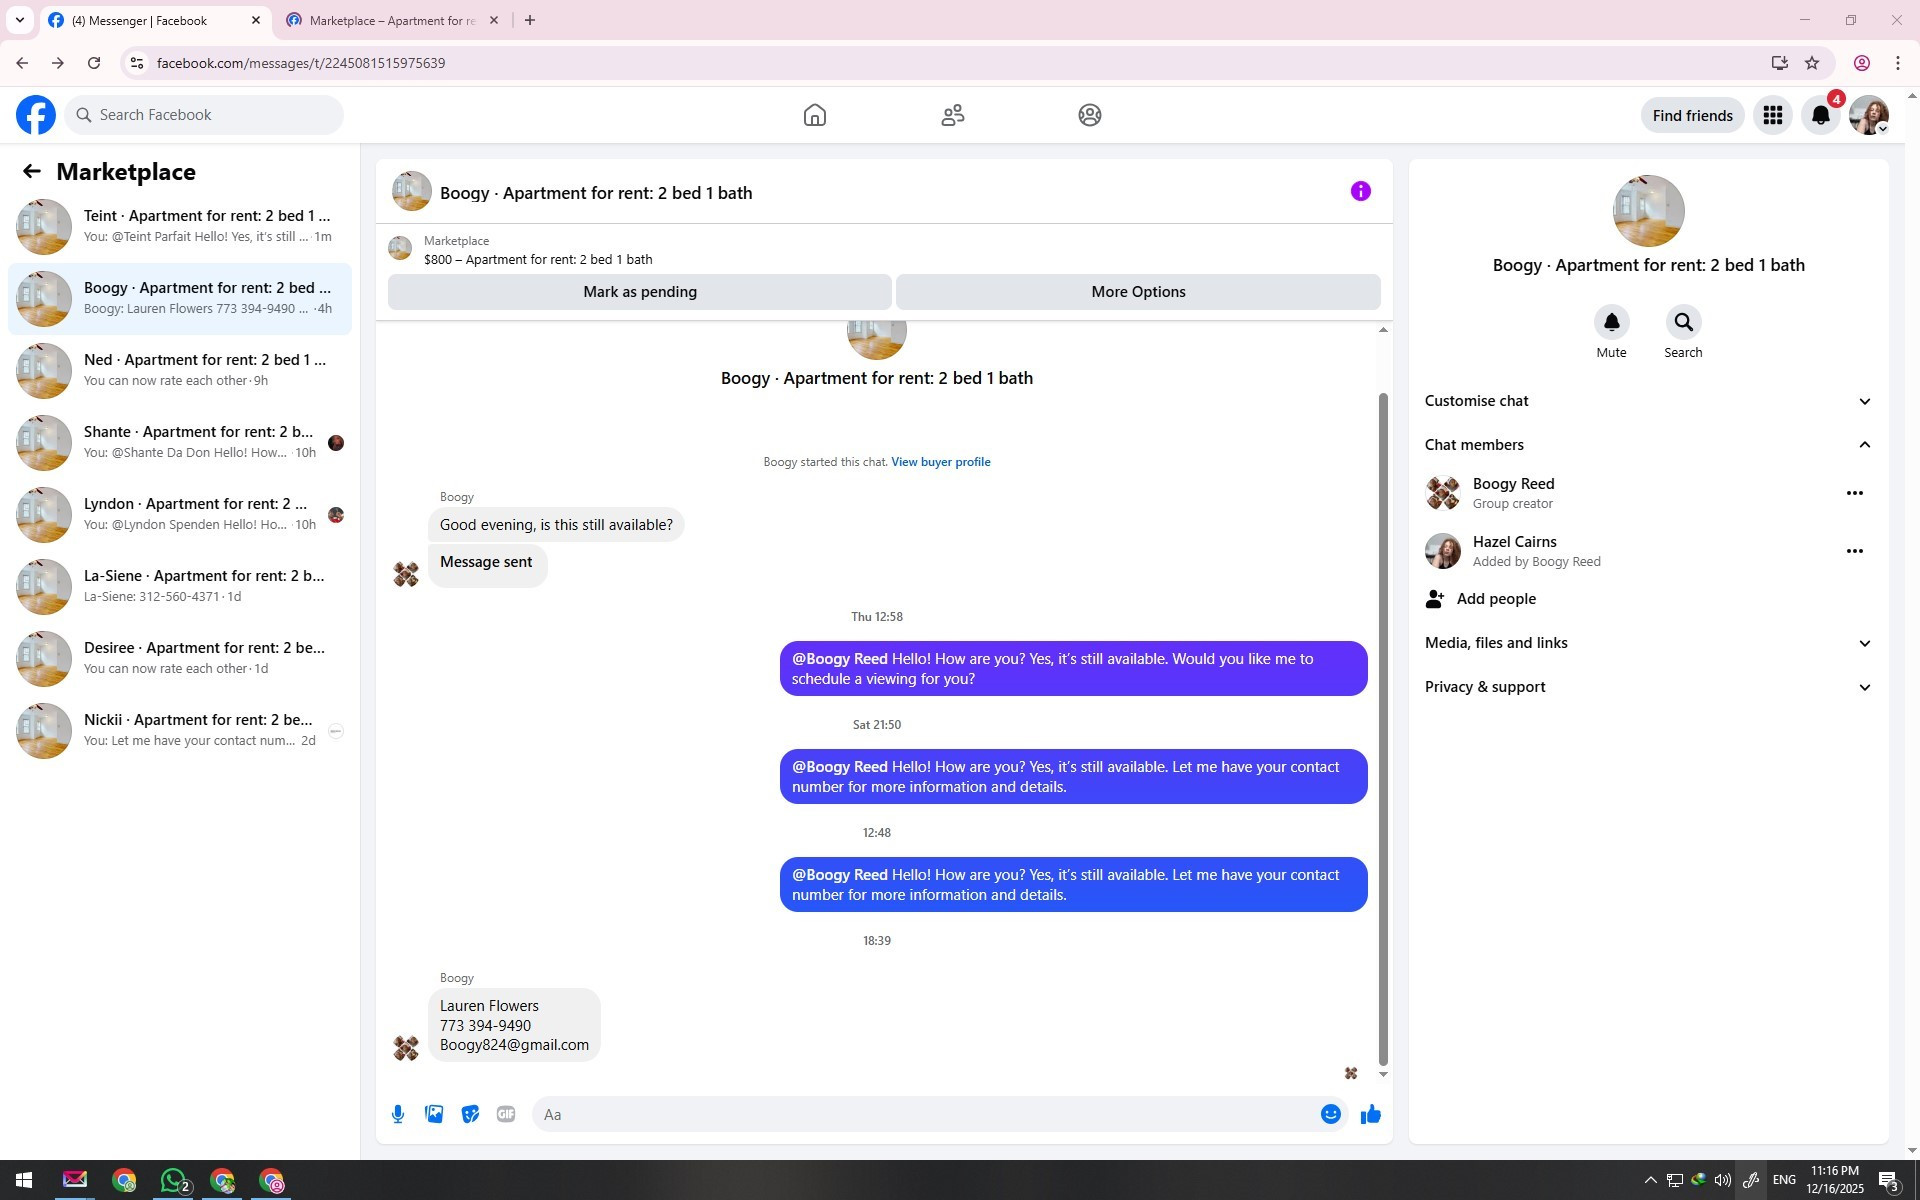The image size is (1920, 1200).
Task: Click More Options button
Action: coord(1138,292)
